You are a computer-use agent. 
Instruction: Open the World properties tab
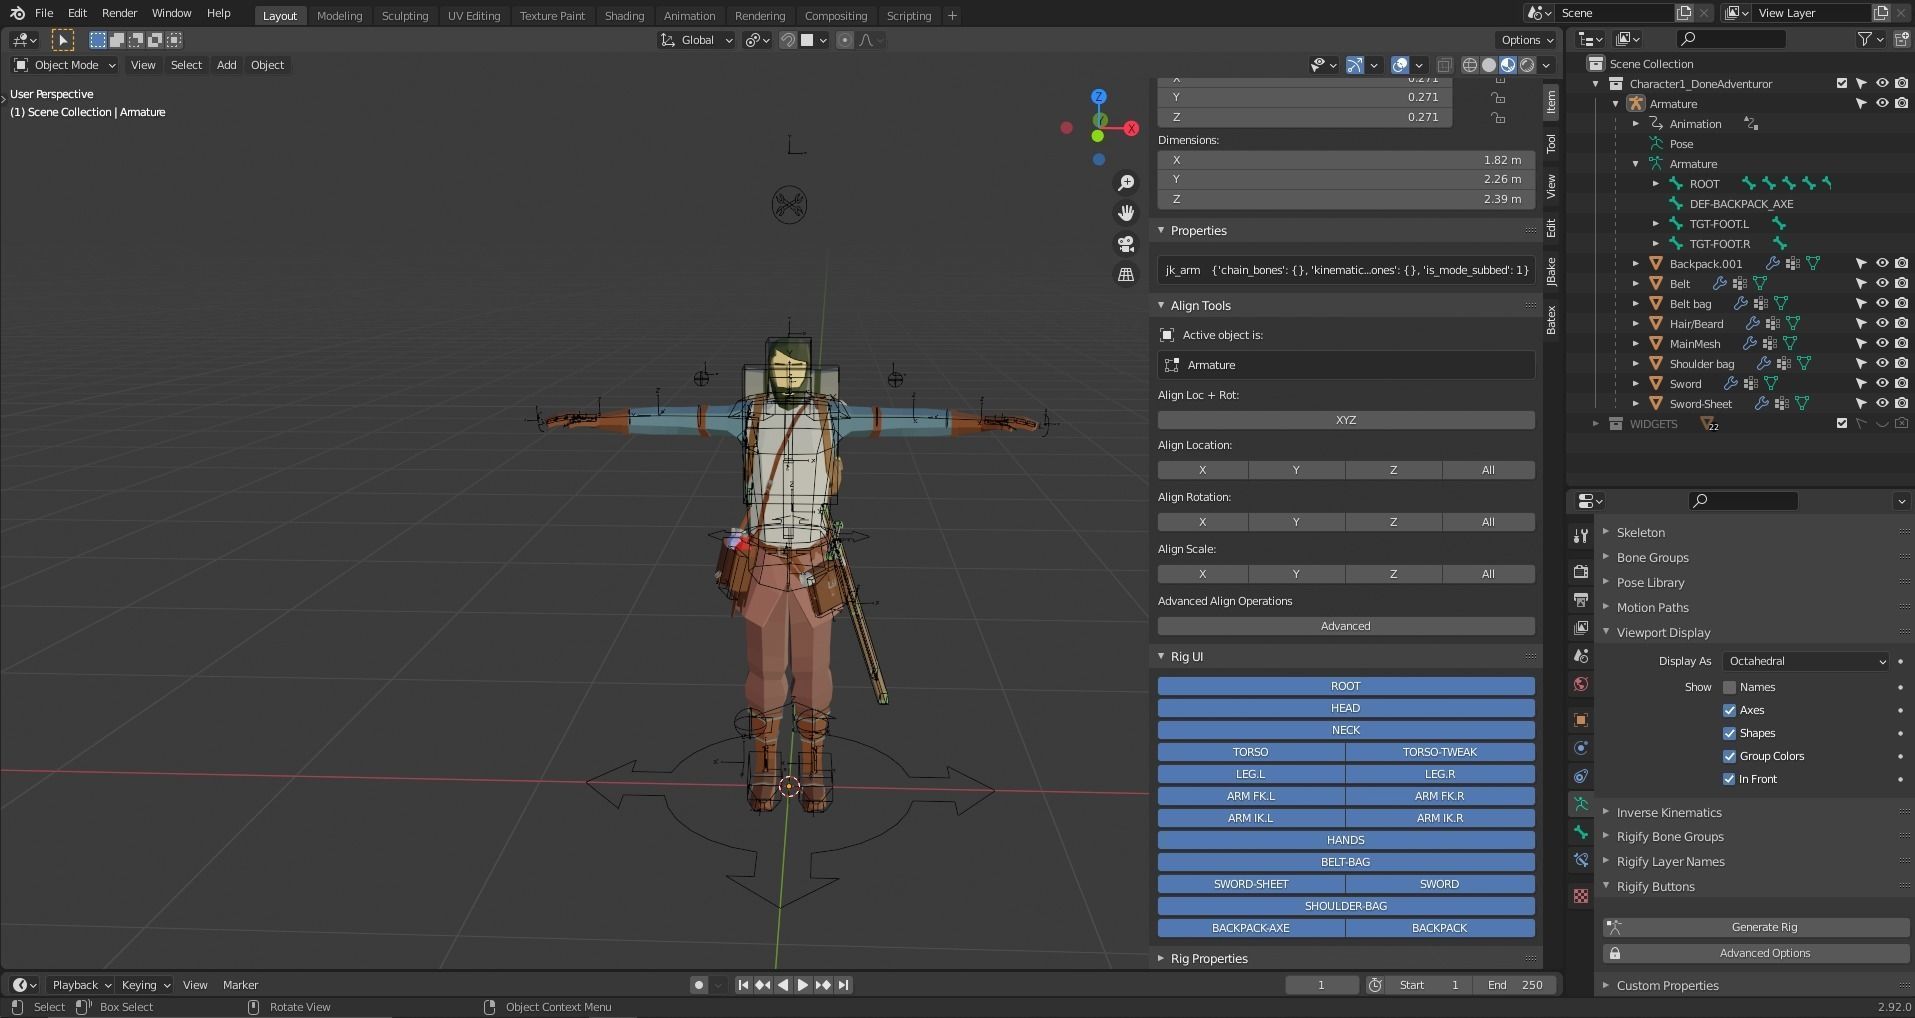point(1580,684)
